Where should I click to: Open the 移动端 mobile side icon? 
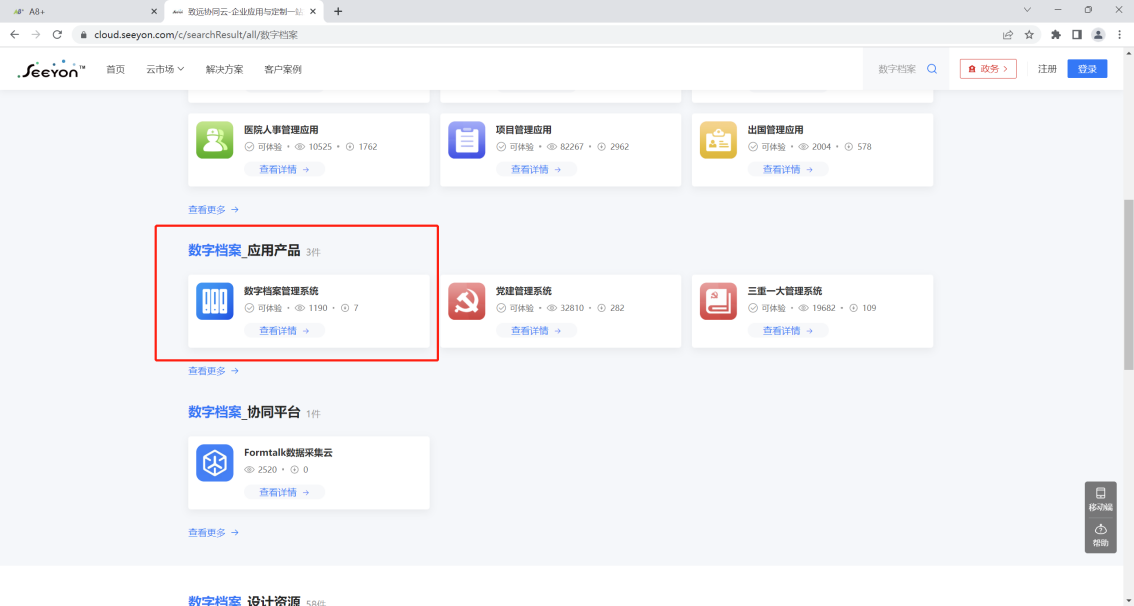point(1101,498)
